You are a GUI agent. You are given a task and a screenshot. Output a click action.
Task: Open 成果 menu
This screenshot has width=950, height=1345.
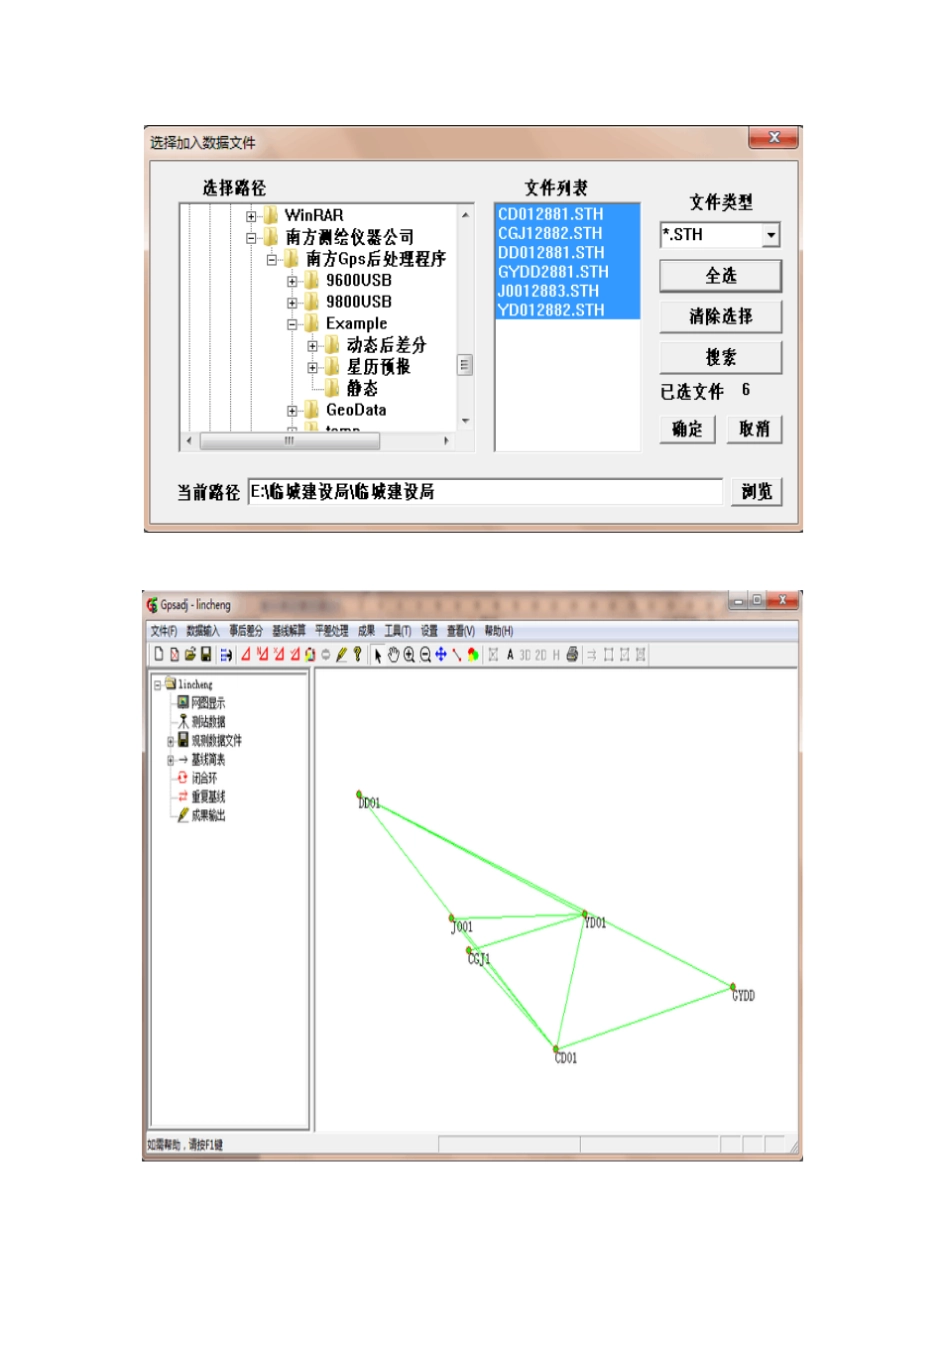tap(366, 631)
